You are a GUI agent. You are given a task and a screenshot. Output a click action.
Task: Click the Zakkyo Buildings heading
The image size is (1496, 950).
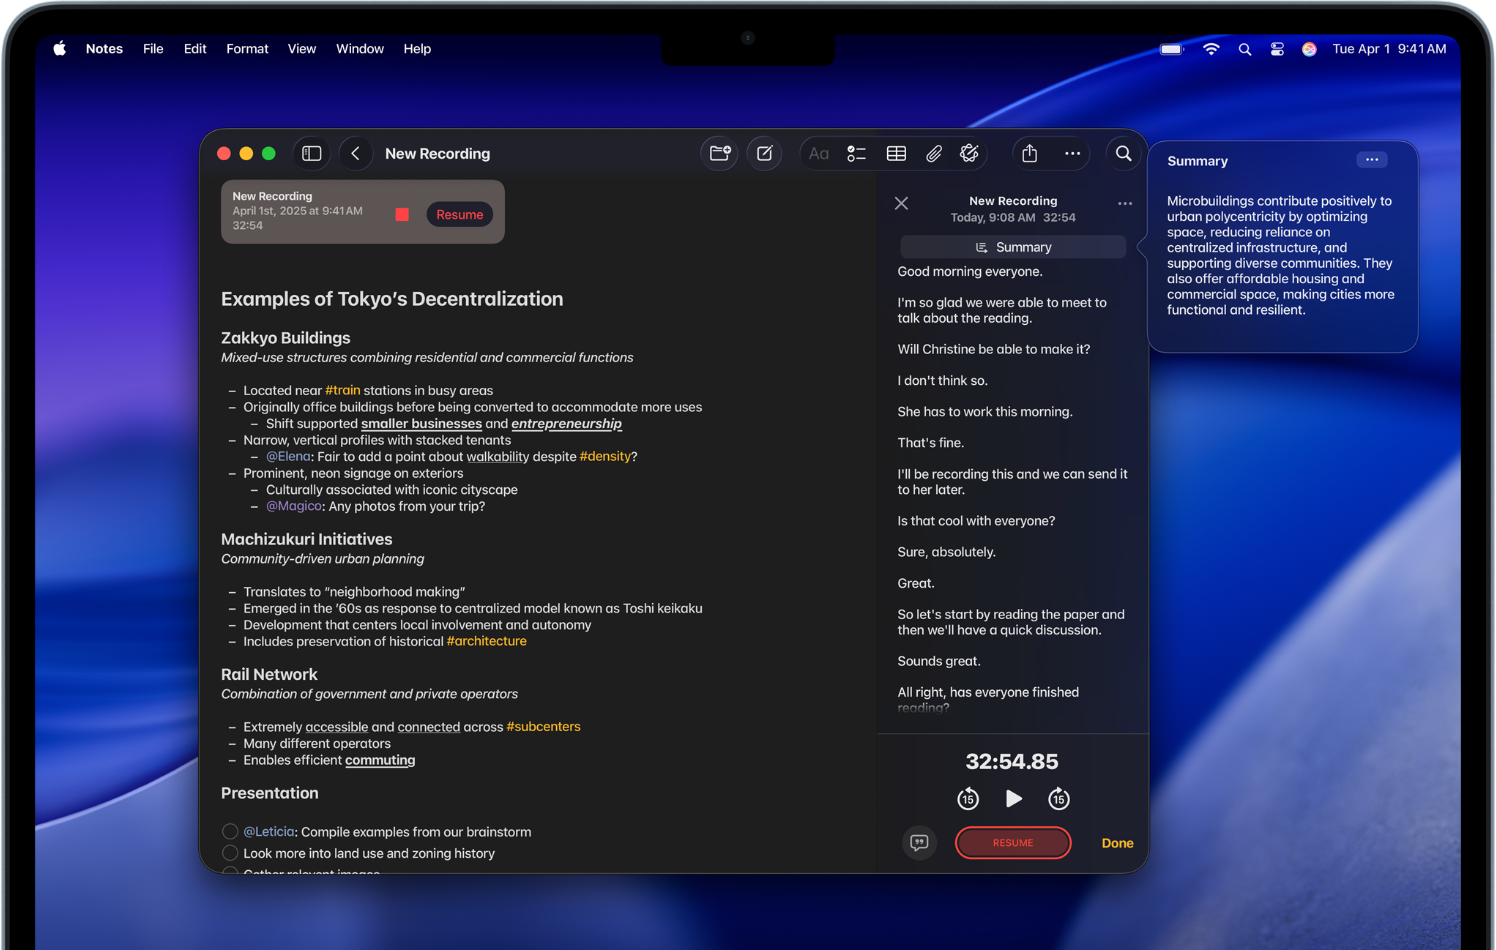[x=286, y=338]
